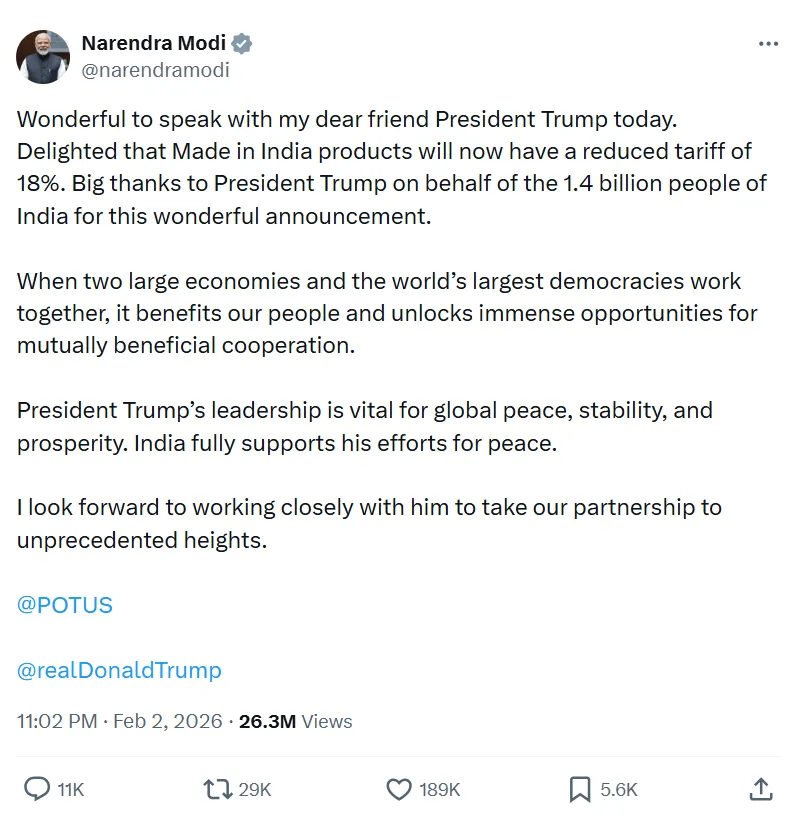Open the reply conversation icon
This screenshot has height=831, width=795.
point(35,789)
